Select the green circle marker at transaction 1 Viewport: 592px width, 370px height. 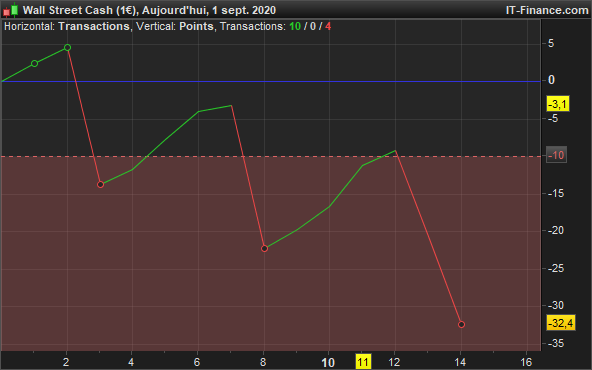(x=34, y=64)
